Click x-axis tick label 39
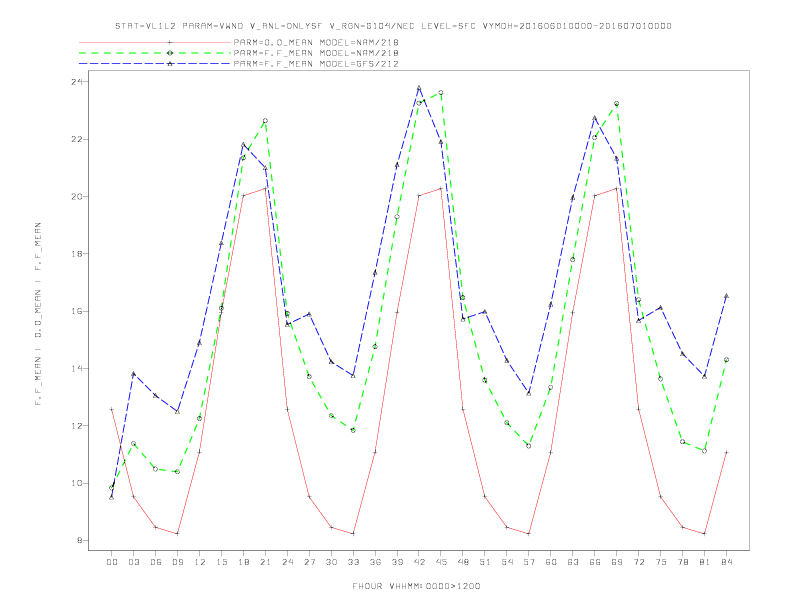The height and width of the screenshot is (612, 792). point(397,562)
